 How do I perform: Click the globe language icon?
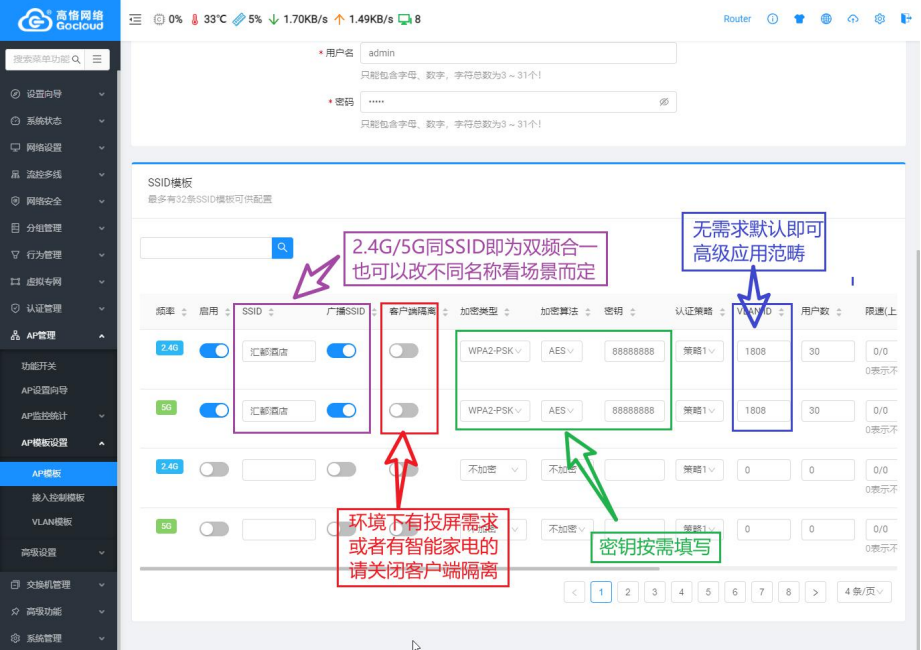(x=826, y=19)
